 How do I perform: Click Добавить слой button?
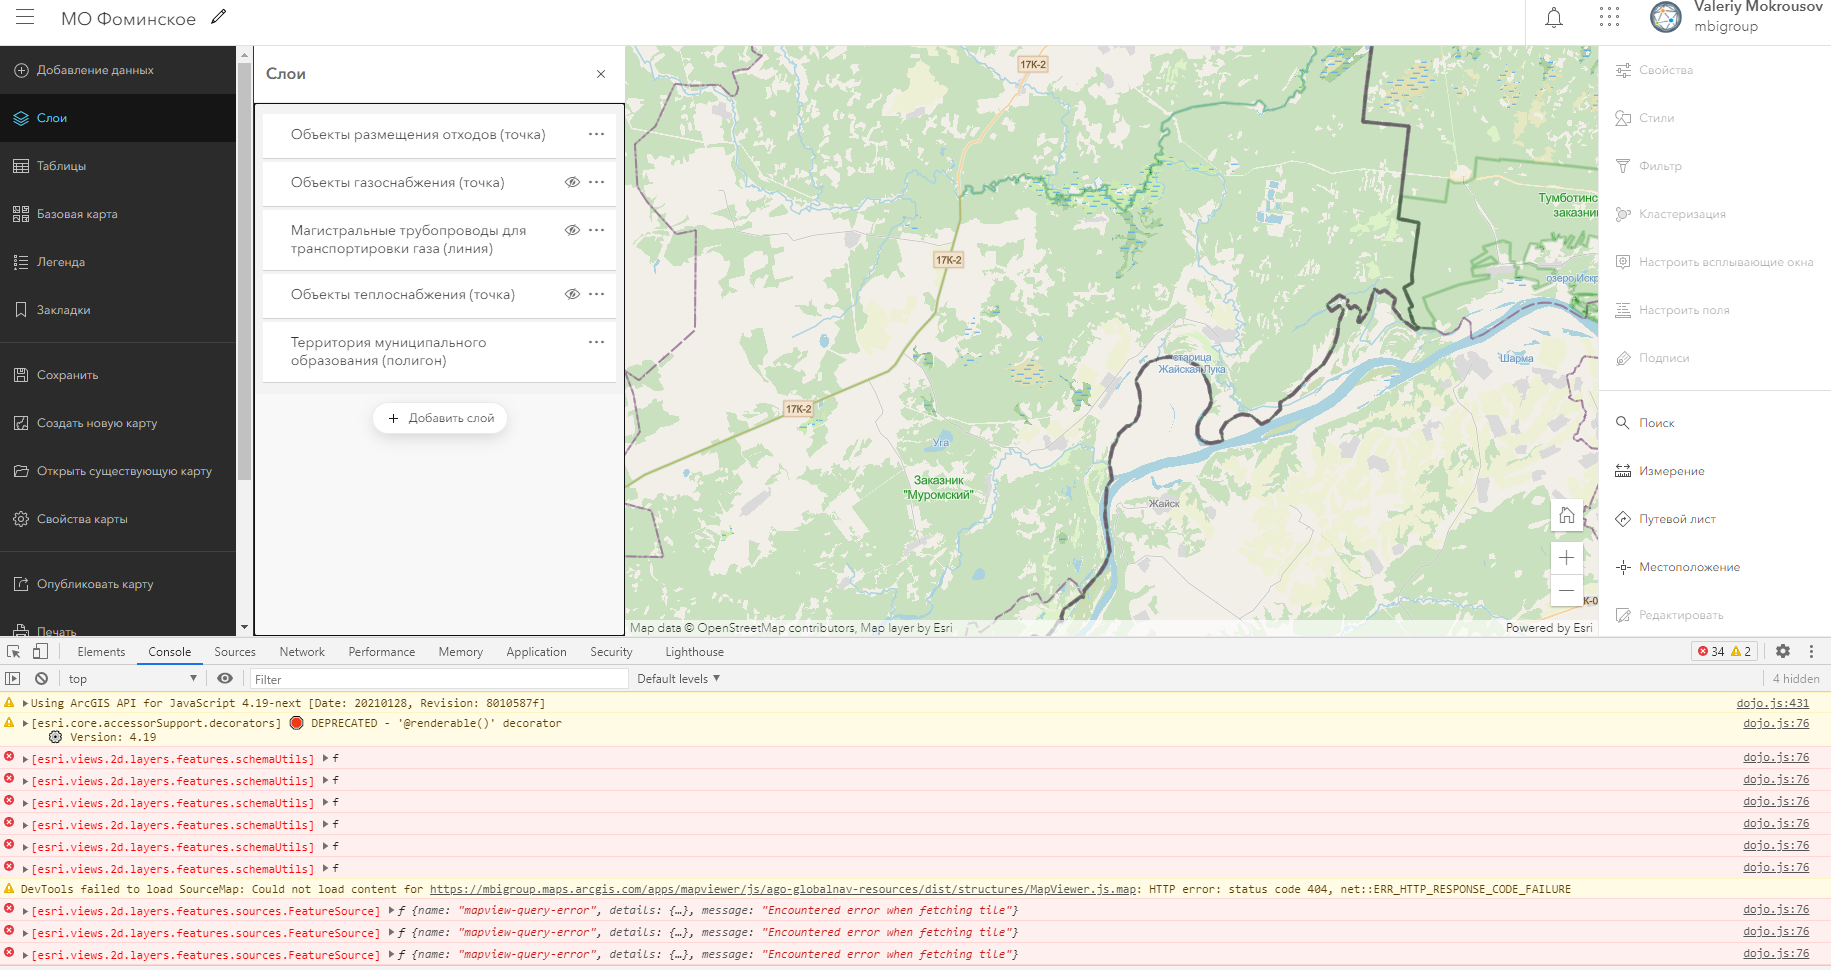[440, 418]
